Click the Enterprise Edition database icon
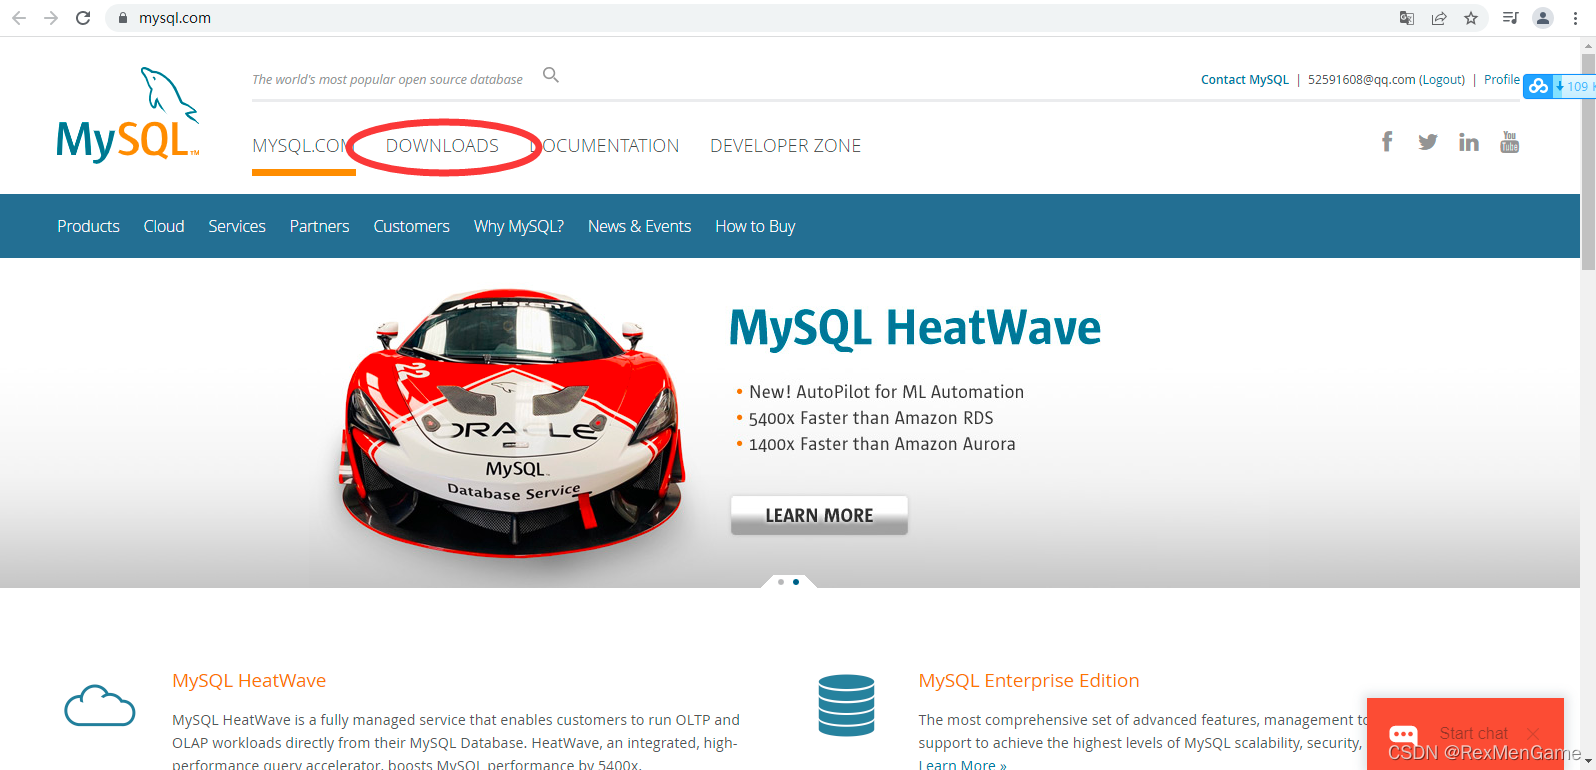Viewport: 1596px width, 770px height. pyautogui.click(x=846, y=705)
